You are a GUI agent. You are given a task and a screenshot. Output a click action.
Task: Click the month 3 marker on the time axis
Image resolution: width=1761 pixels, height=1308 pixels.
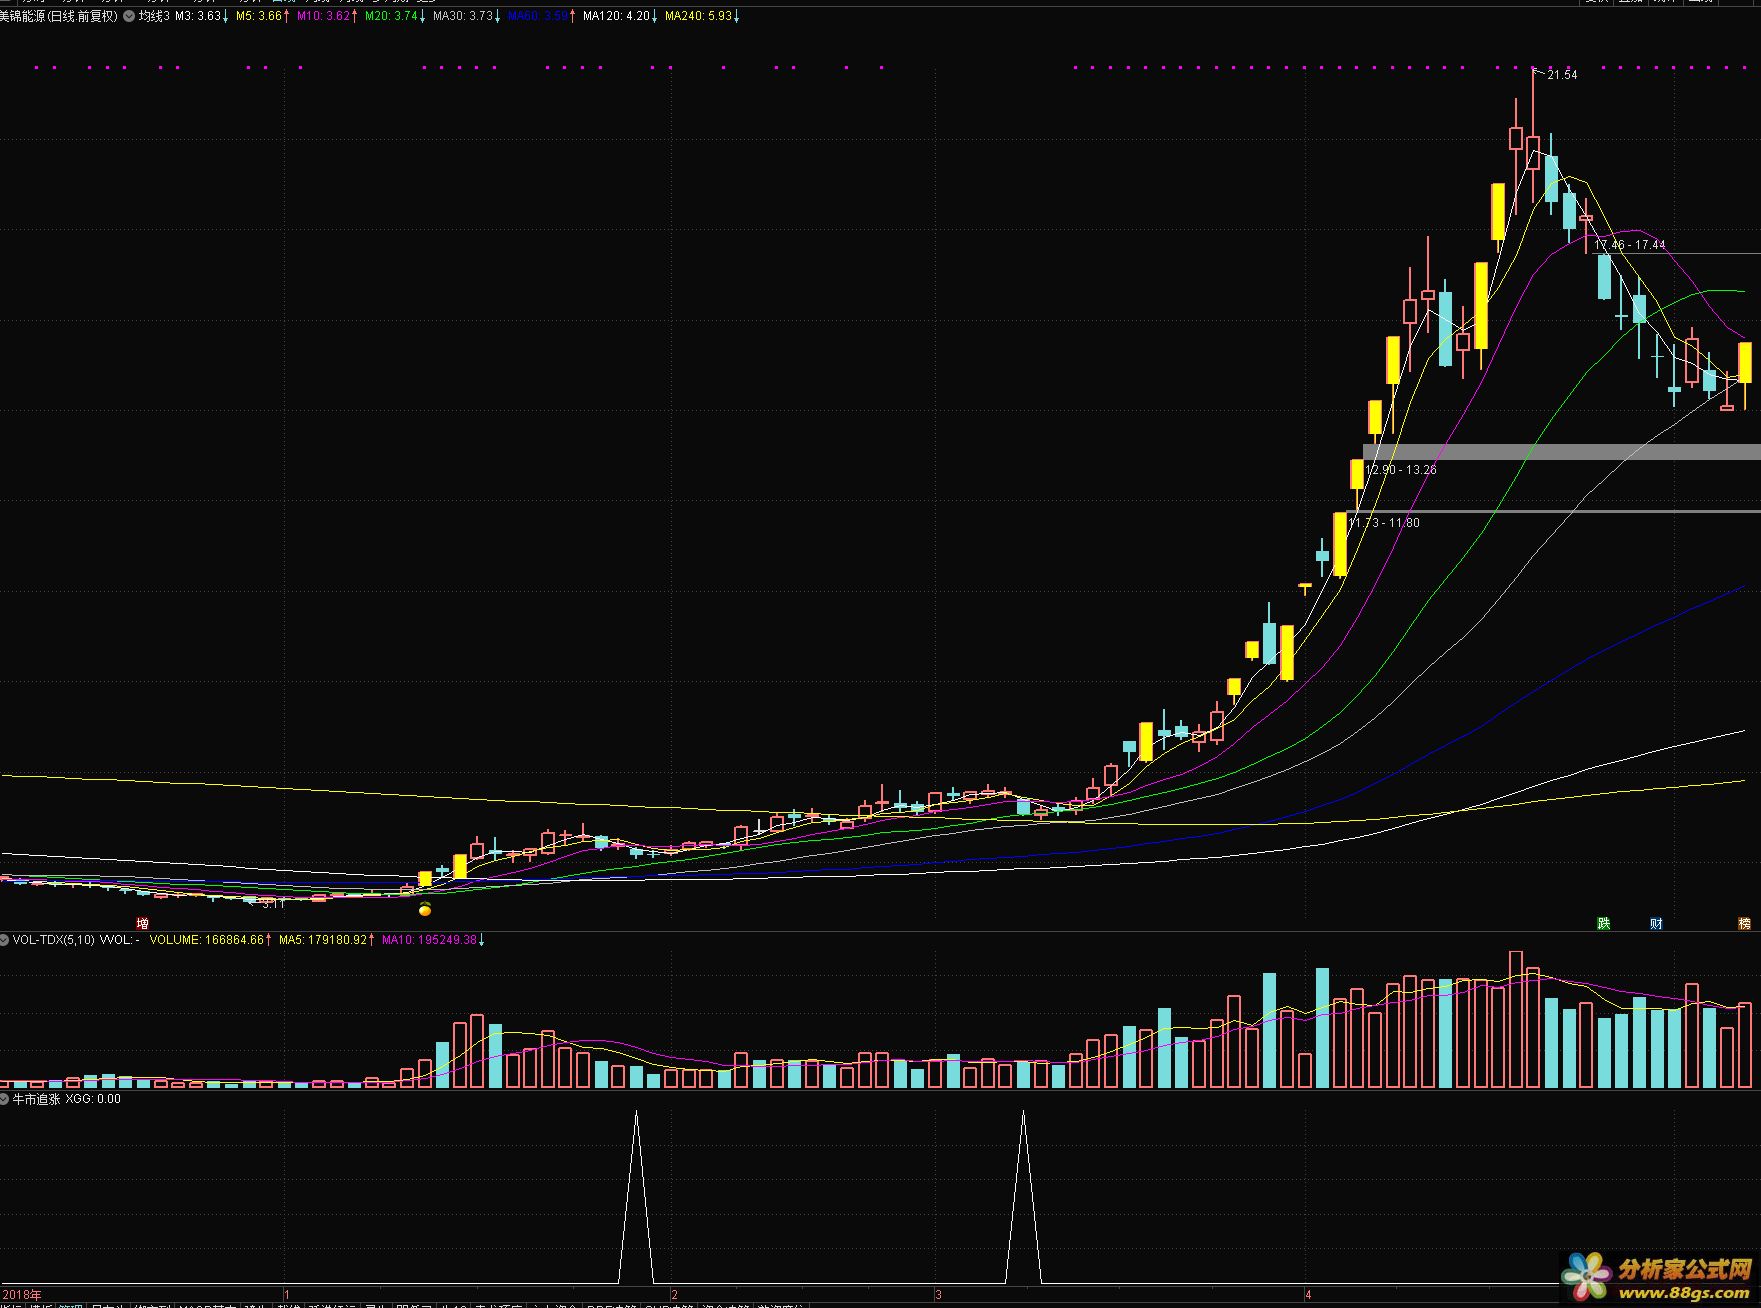[x=939, y=1294]
